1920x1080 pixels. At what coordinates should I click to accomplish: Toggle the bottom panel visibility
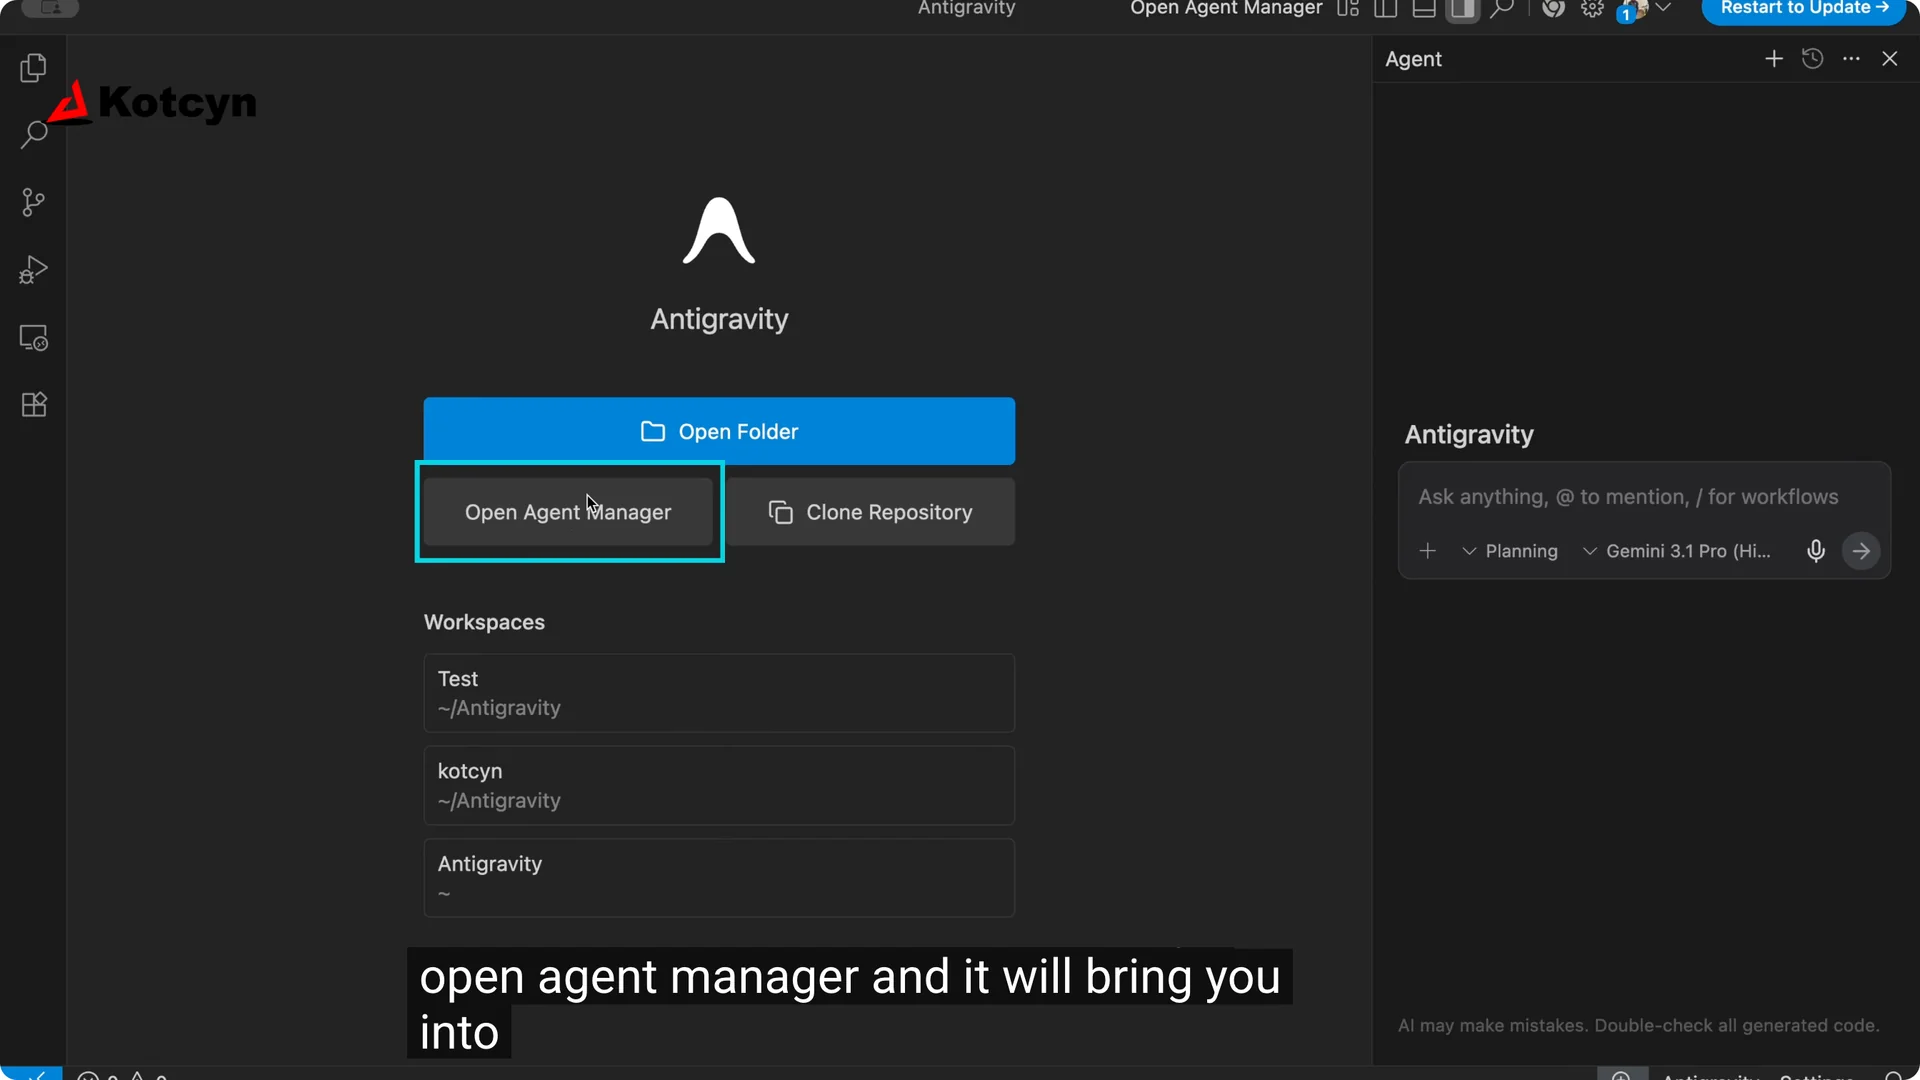tap(1424, 8)
